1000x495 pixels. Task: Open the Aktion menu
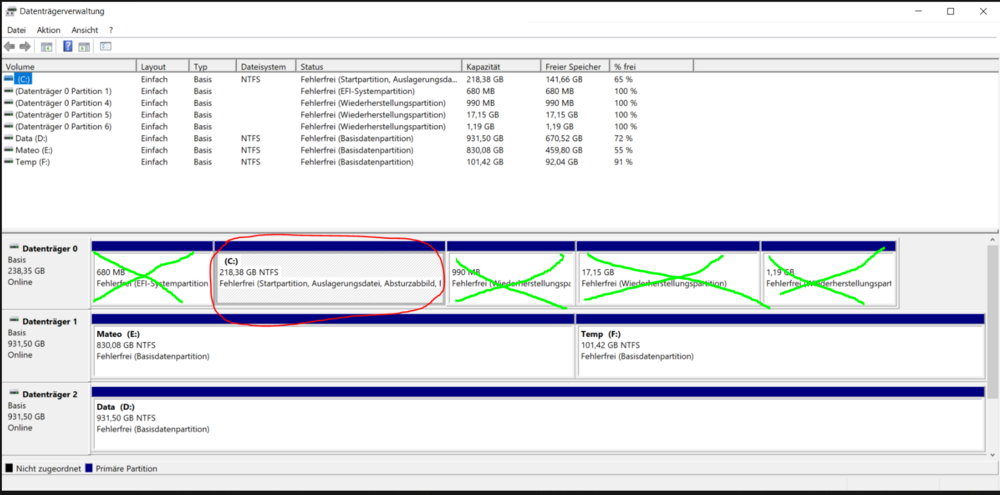(x=49, y=30)
